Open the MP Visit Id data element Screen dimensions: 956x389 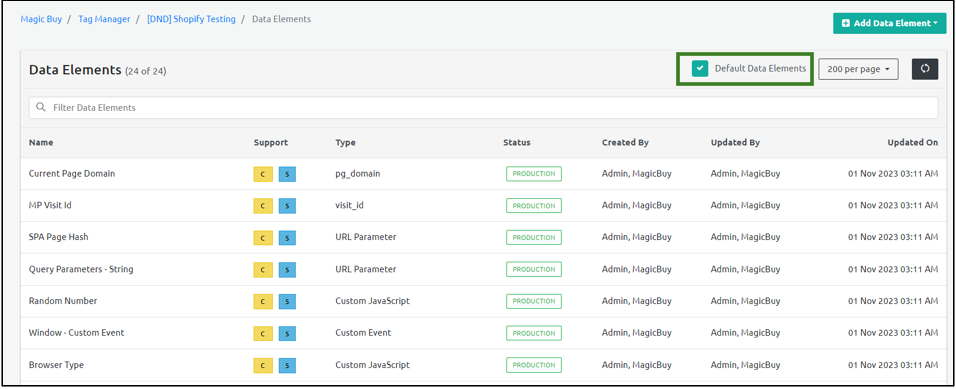coord(50,205)
